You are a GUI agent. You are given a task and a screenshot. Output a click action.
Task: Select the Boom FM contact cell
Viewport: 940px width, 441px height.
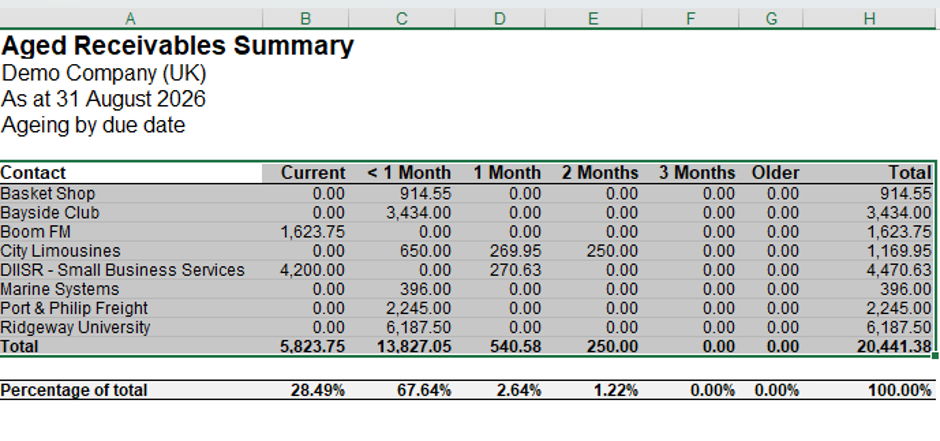point(131,232)
